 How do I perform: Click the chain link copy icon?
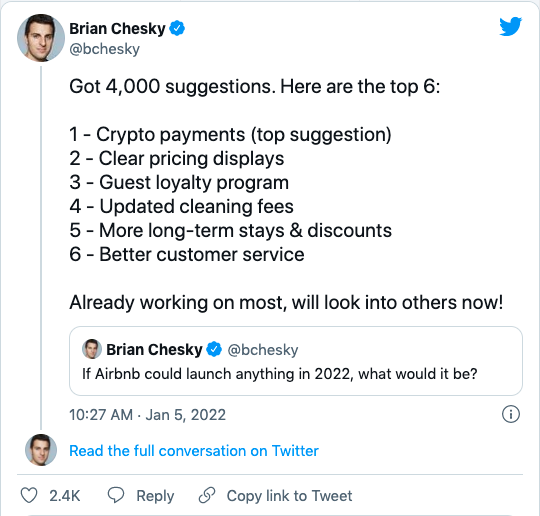click(207, 495)
